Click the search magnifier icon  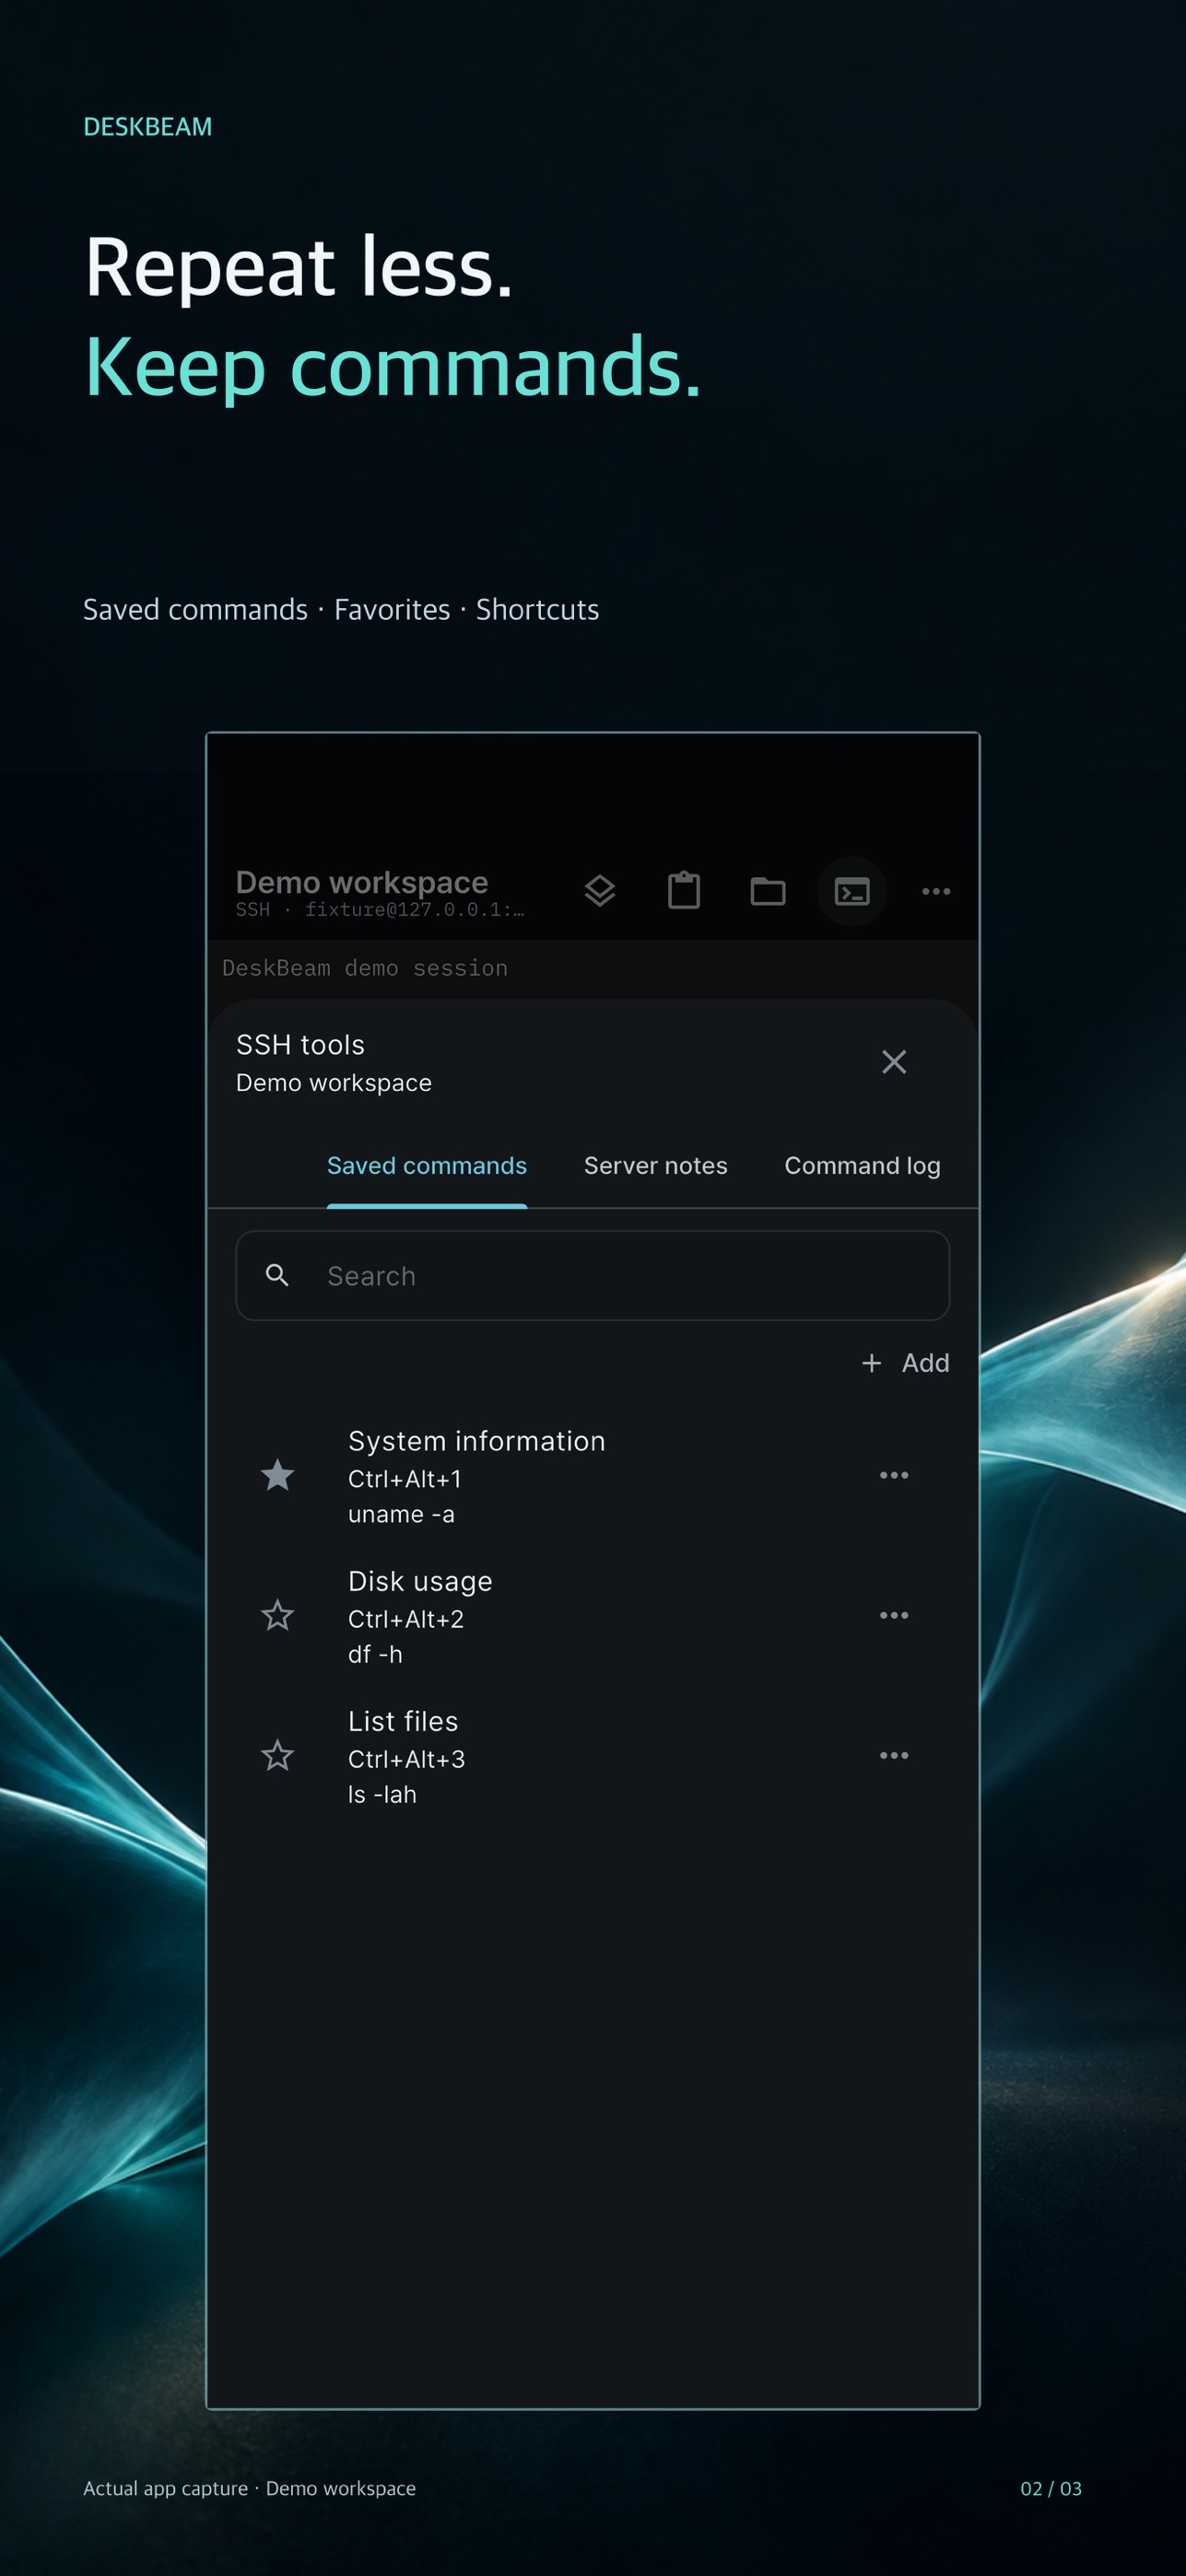point(277,1275)
